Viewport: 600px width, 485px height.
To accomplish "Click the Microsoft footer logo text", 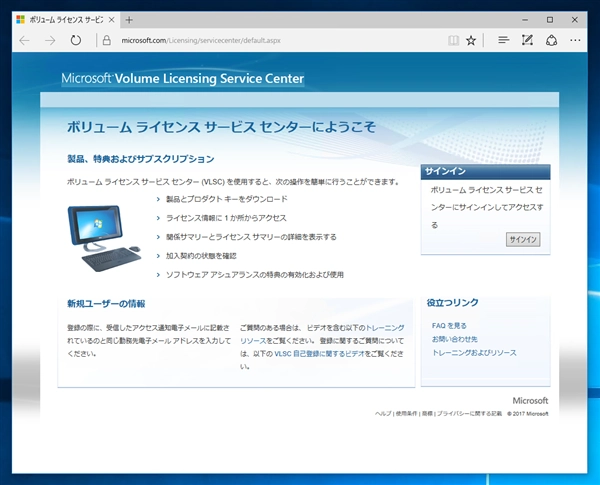I will (530, 401).
